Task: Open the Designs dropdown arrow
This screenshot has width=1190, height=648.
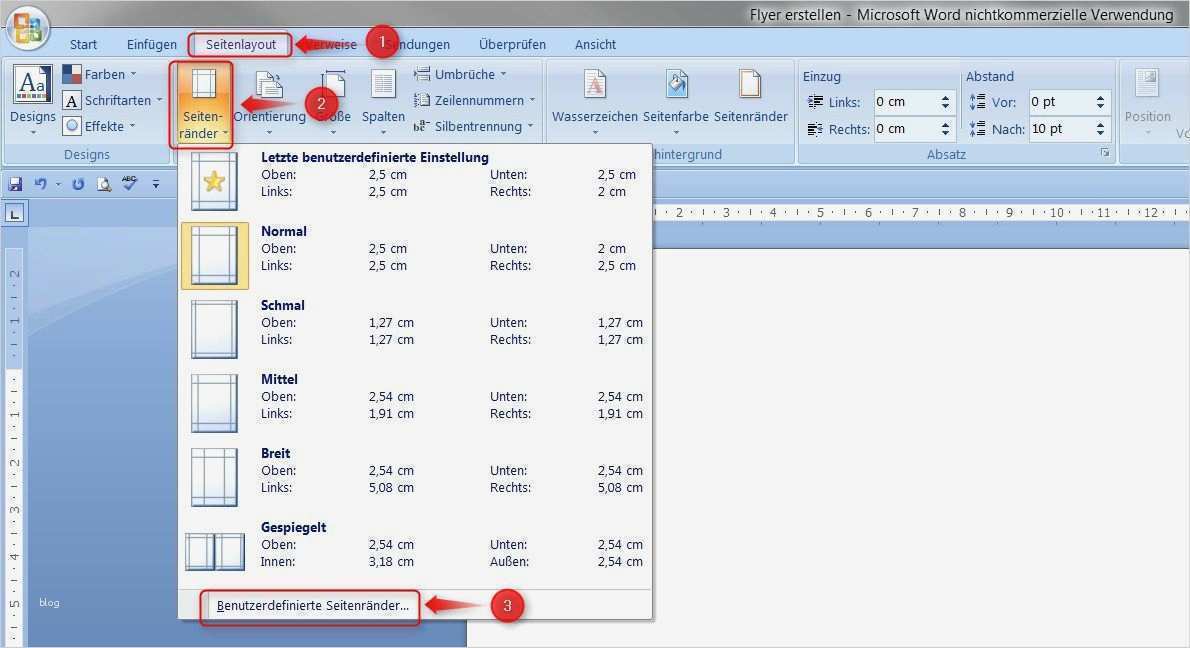Action: click(x=33, y=134)
